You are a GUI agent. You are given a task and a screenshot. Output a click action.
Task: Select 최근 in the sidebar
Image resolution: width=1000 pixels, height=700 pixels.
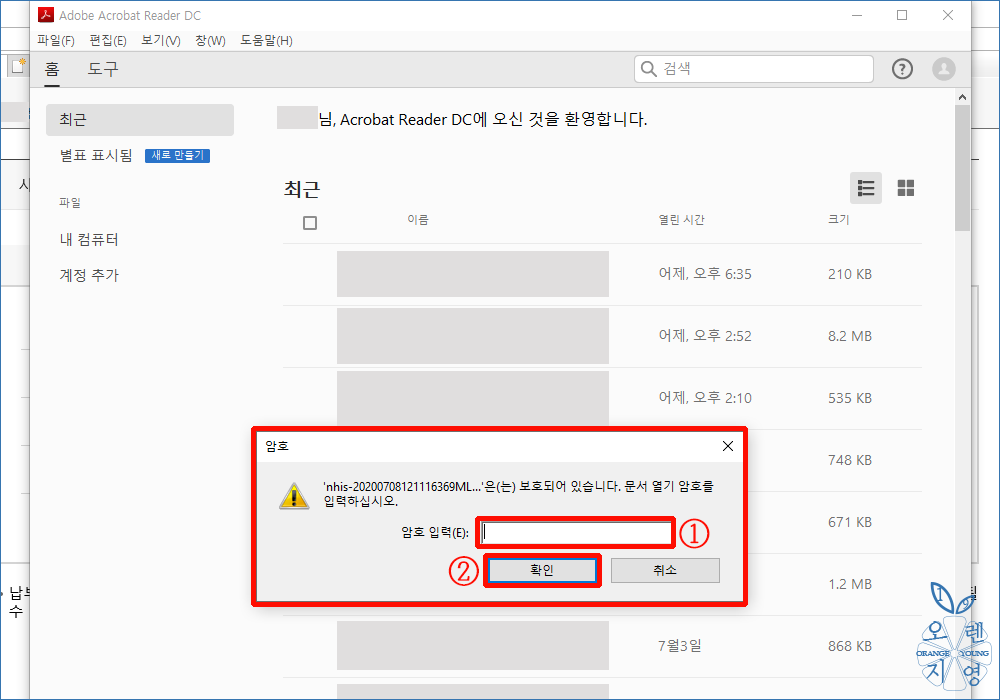click(140, 120)
